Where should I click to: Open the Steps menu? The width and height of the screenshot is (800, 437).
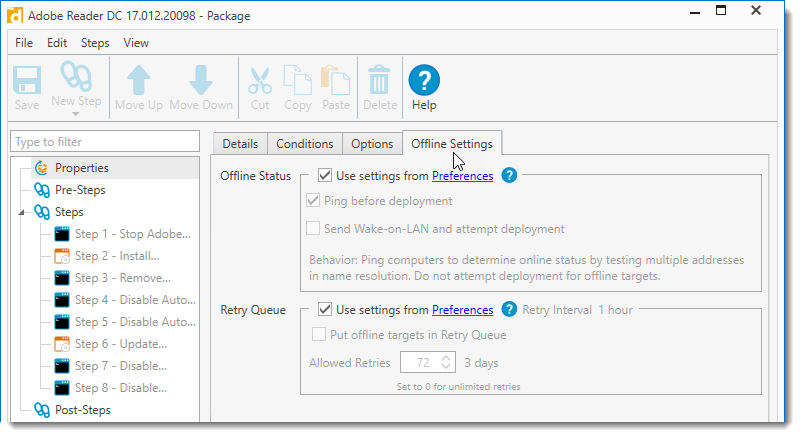tap(95, 43)
